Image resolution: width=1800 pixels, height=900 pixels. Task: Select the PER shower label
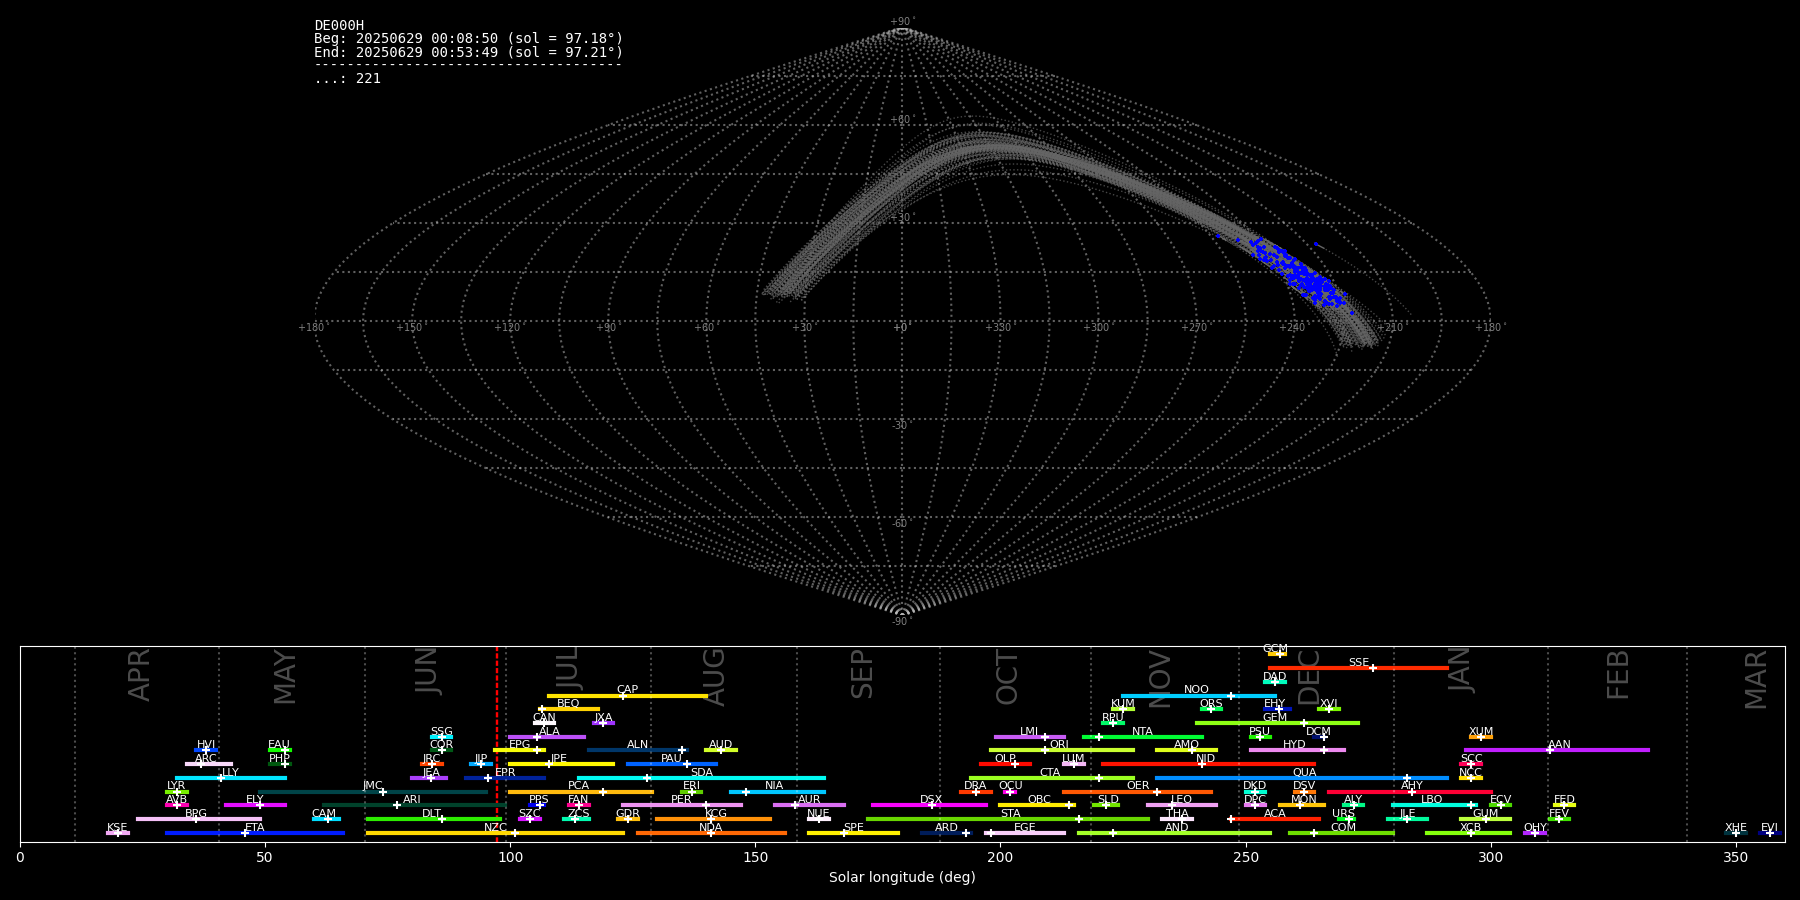click(x=681, y=800)
